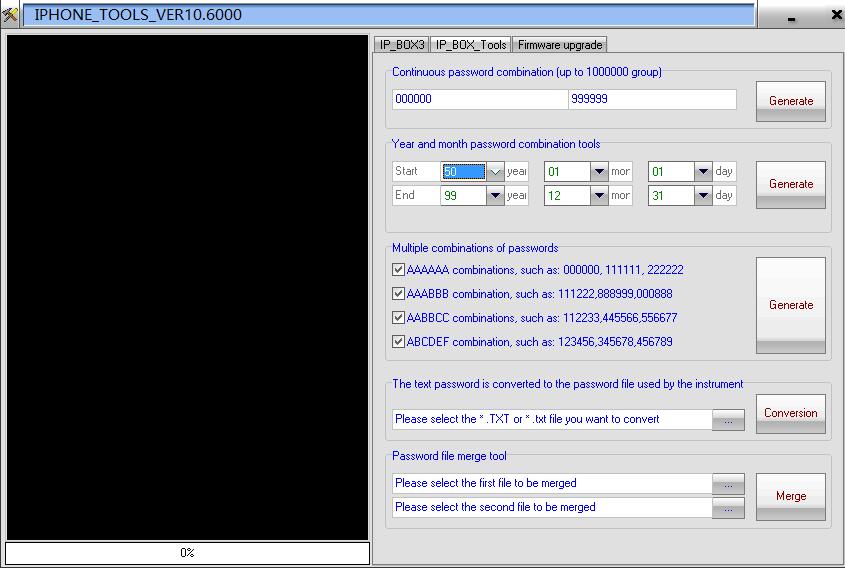Click the second file to be merged field
845x568 pixels.
pos(552,507)
